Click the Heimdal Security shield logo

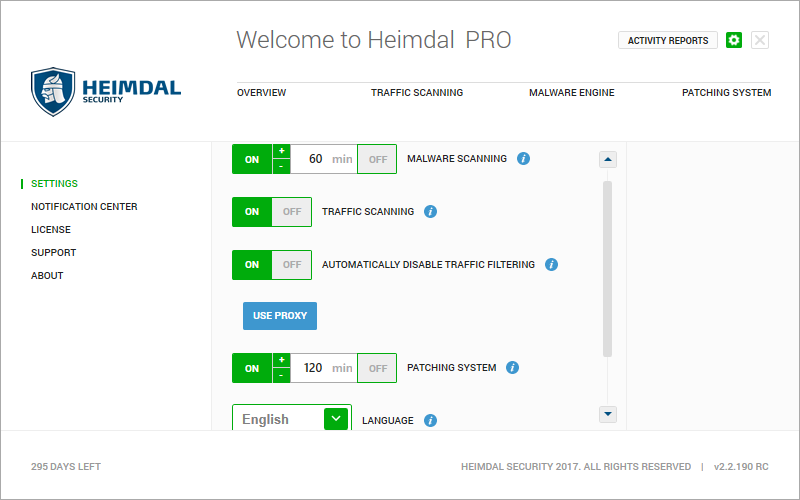coord(53,92)
